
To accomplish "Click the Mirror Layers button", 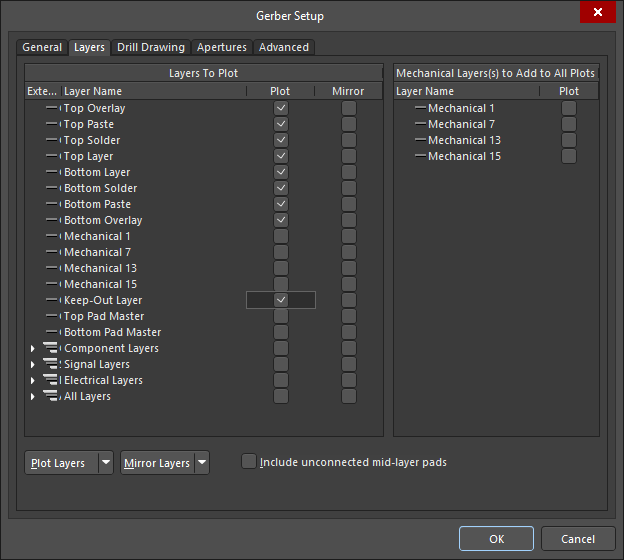I will tap(158, 463).
